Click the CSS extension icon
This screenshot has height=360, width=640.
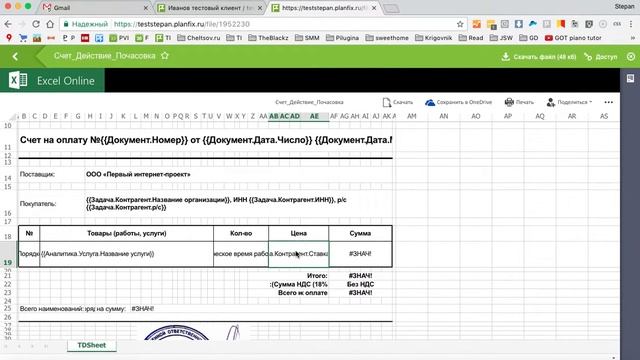[x=617, y=24]
